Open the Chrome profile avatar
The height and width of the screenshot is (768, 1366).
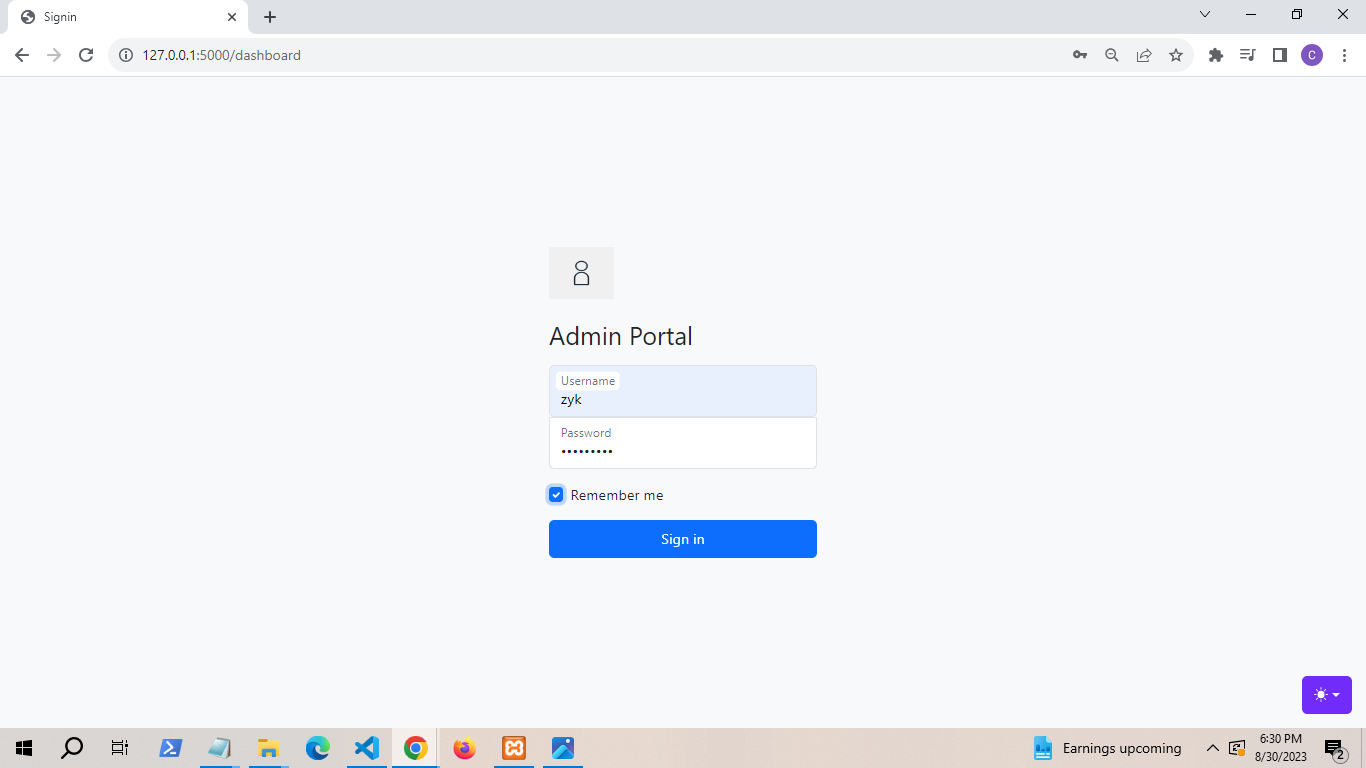click(x=1312, y=55)
